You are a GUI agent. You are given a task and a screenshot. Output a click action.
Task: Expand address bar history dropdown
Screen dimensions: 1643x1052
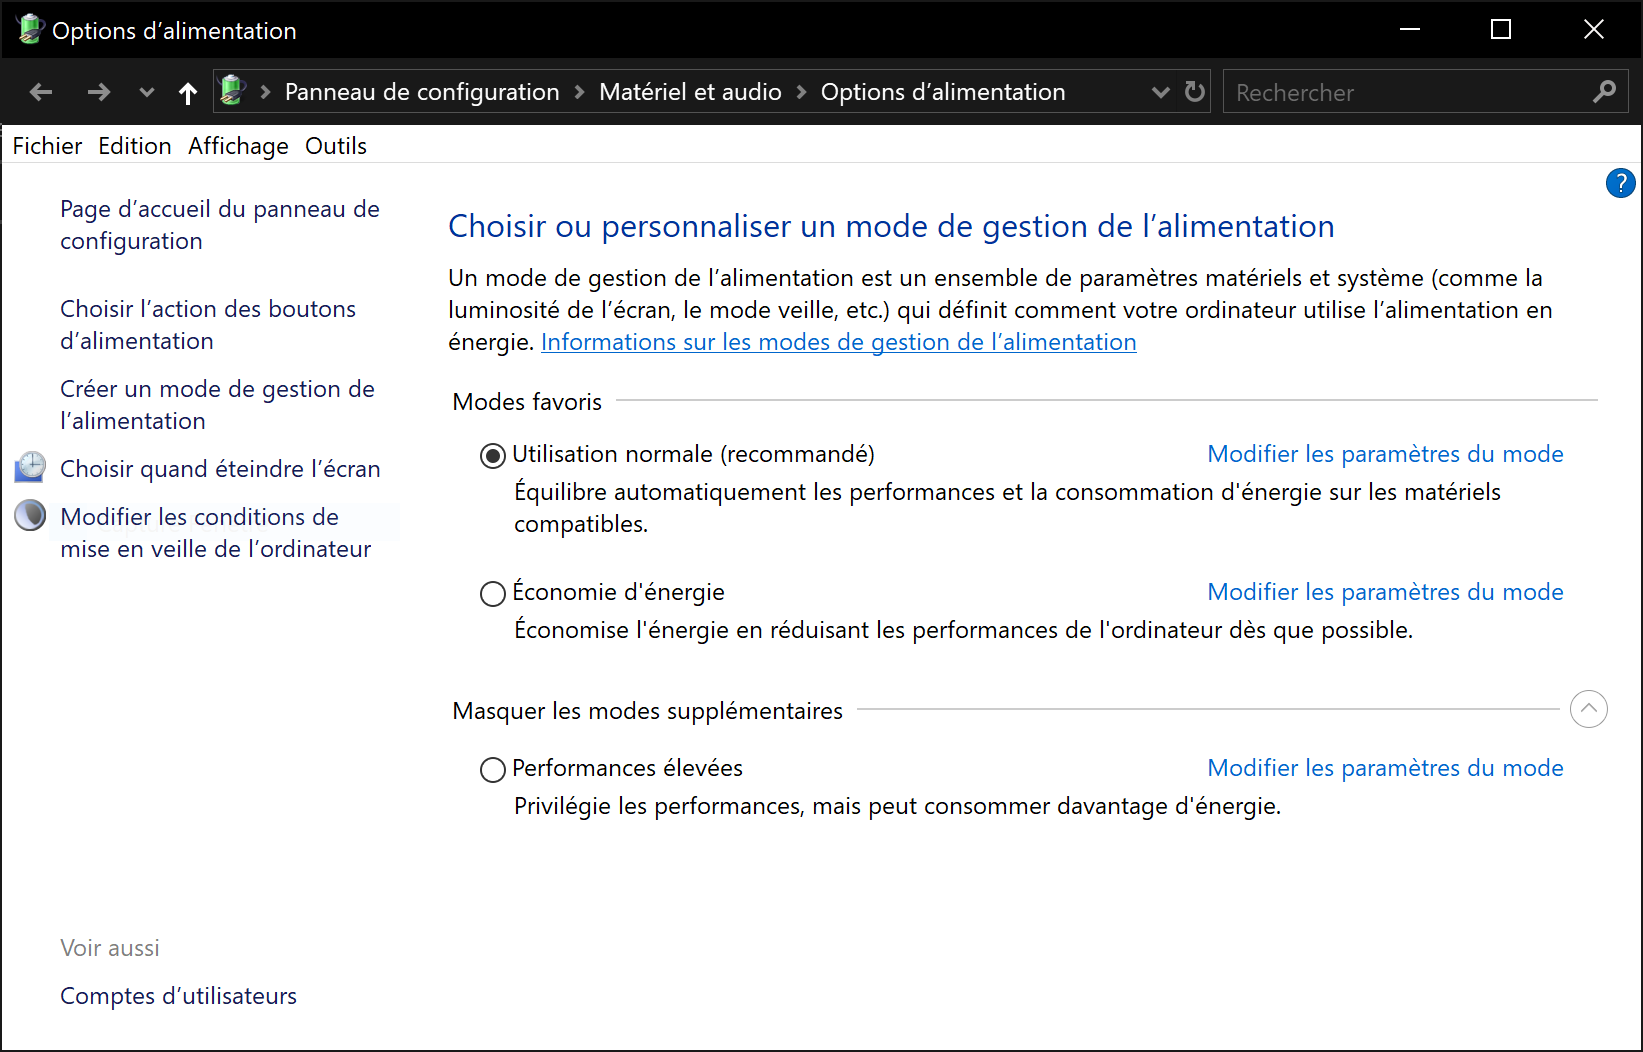(1160, 92)
